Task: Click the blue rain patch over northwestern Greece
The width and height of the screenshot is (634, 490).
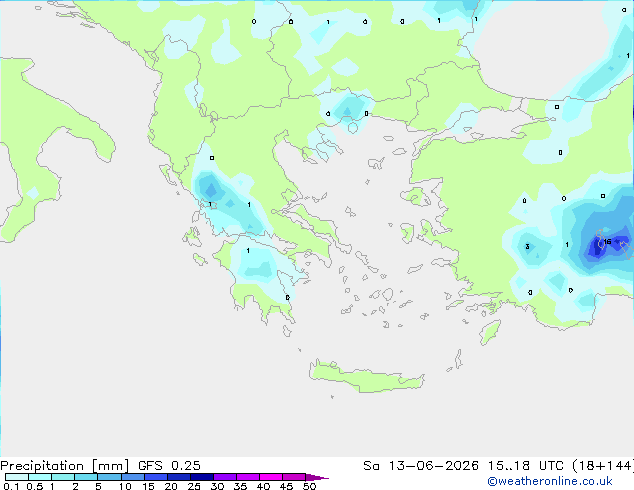Action: pos(211,189)
